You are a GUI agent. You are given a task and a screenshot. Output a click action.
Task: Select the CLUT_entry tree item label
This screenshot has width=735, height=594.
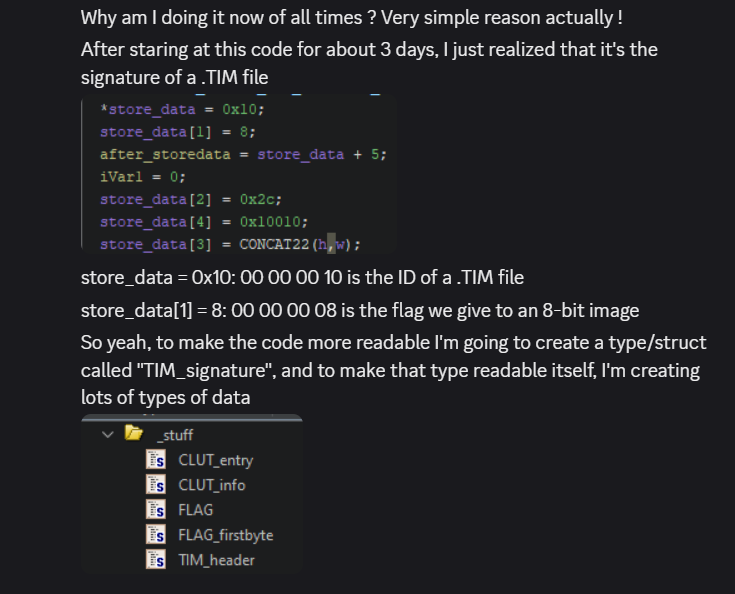coord(215,460)
